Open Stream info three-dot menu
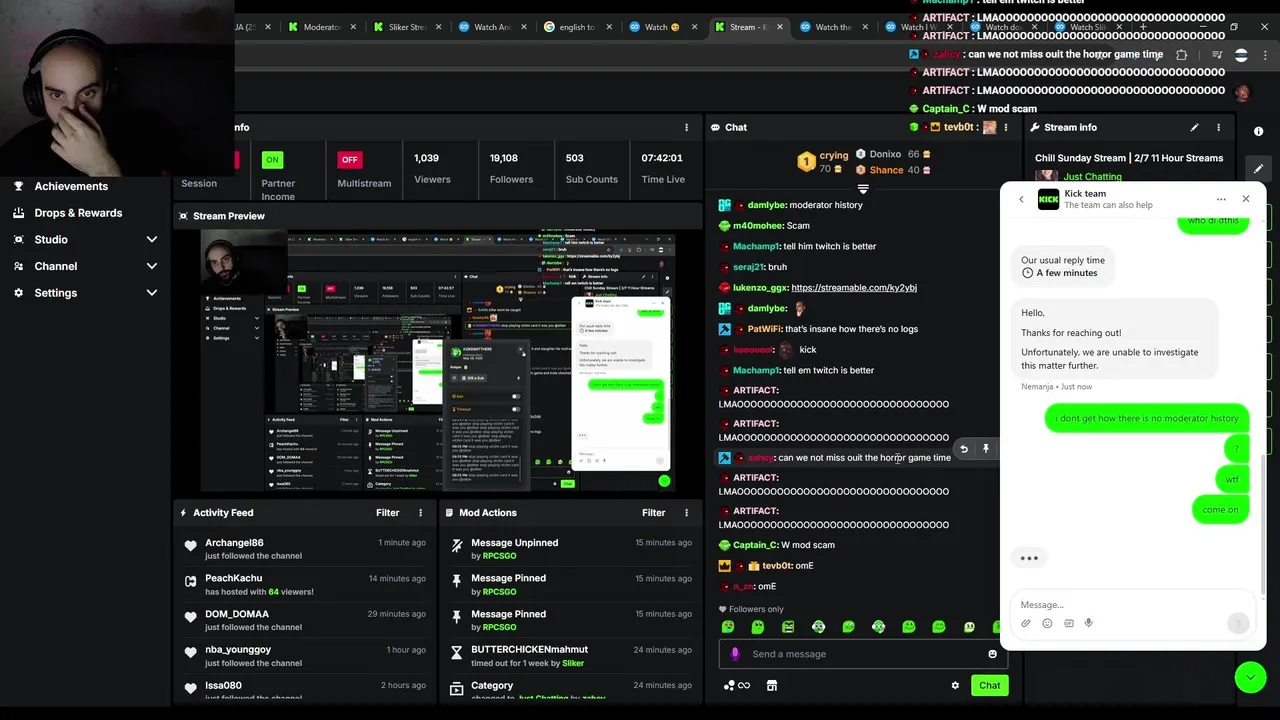The image size is (1280, 720). pos(1218,127)
